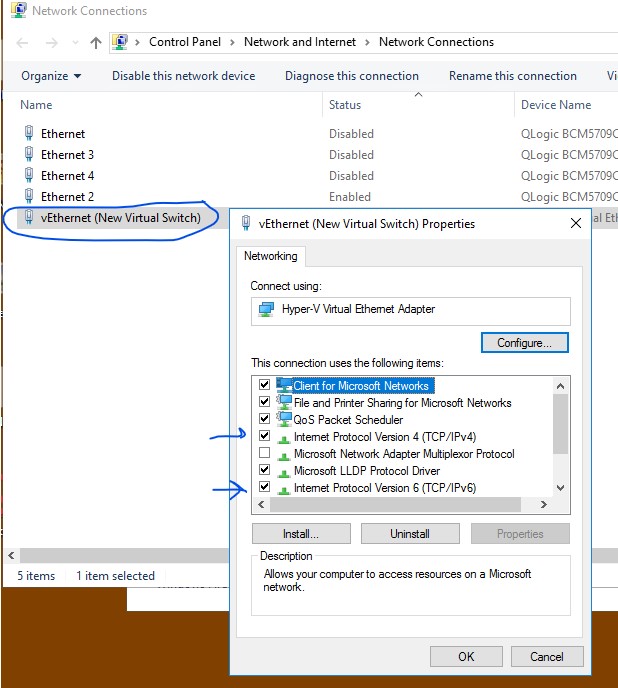Screen dimensions: 618x688
Task: Toggle Internet Protocol Version 6 checkbox
Action: point(264,487)
